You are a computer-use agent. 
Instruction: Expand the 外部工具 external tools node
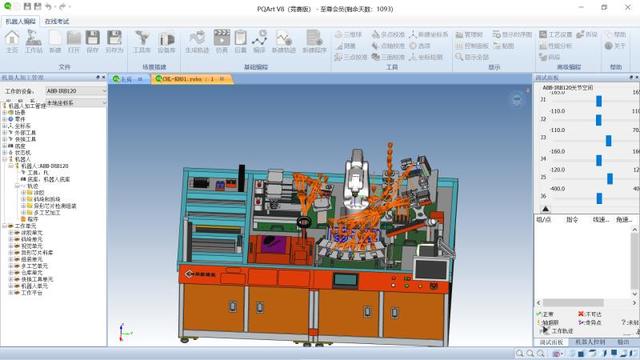[4, 132]
